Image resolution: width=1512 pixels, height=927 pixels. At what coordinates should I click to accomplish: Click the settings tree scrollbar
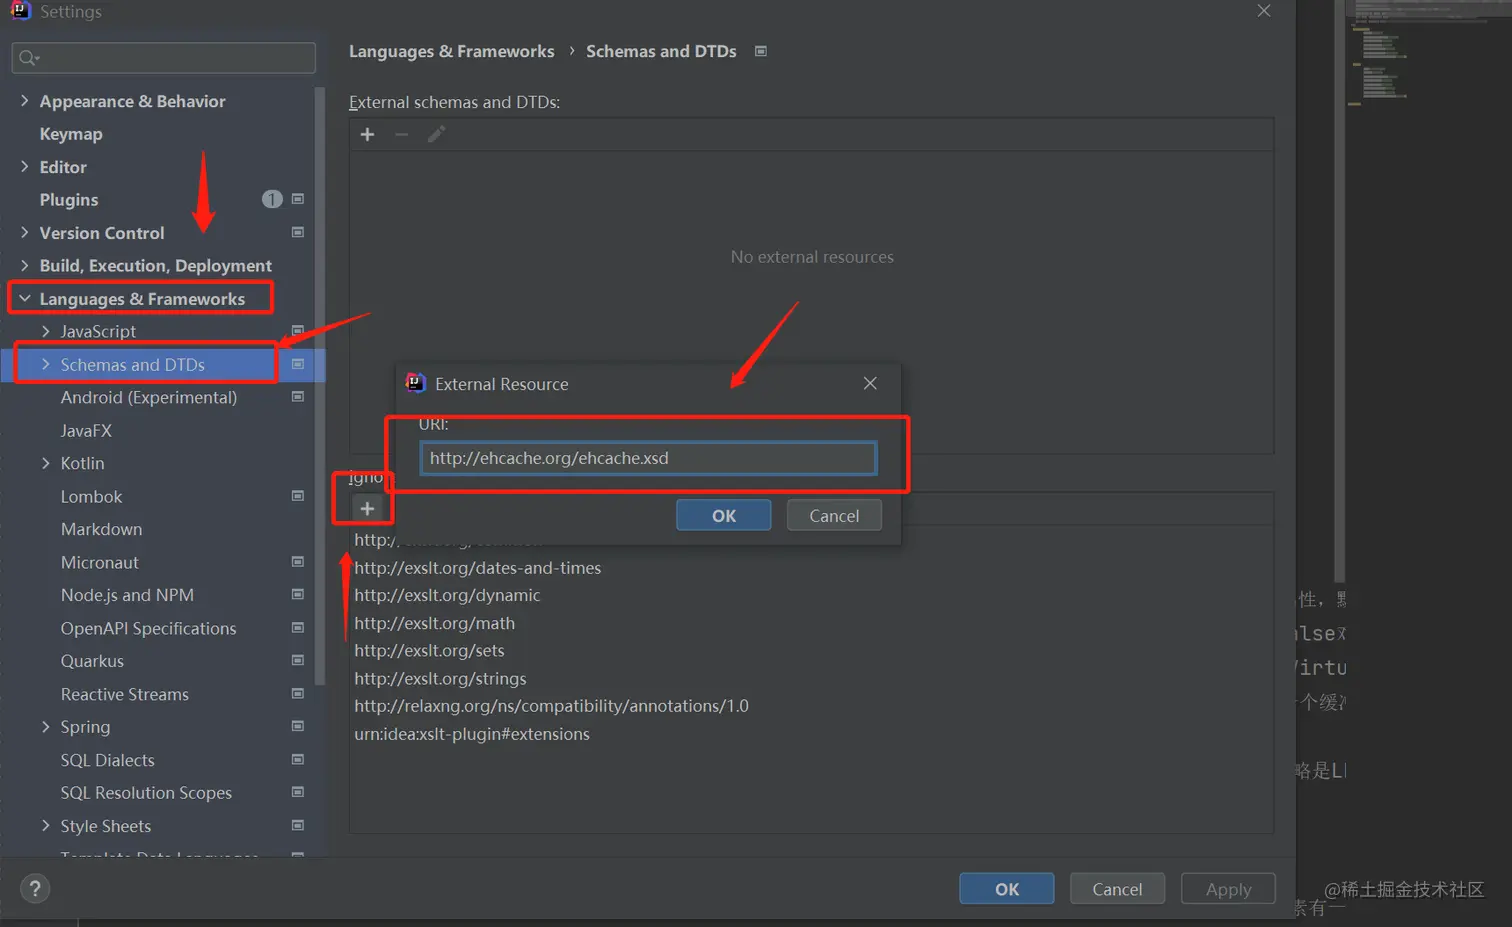[320, 385]
